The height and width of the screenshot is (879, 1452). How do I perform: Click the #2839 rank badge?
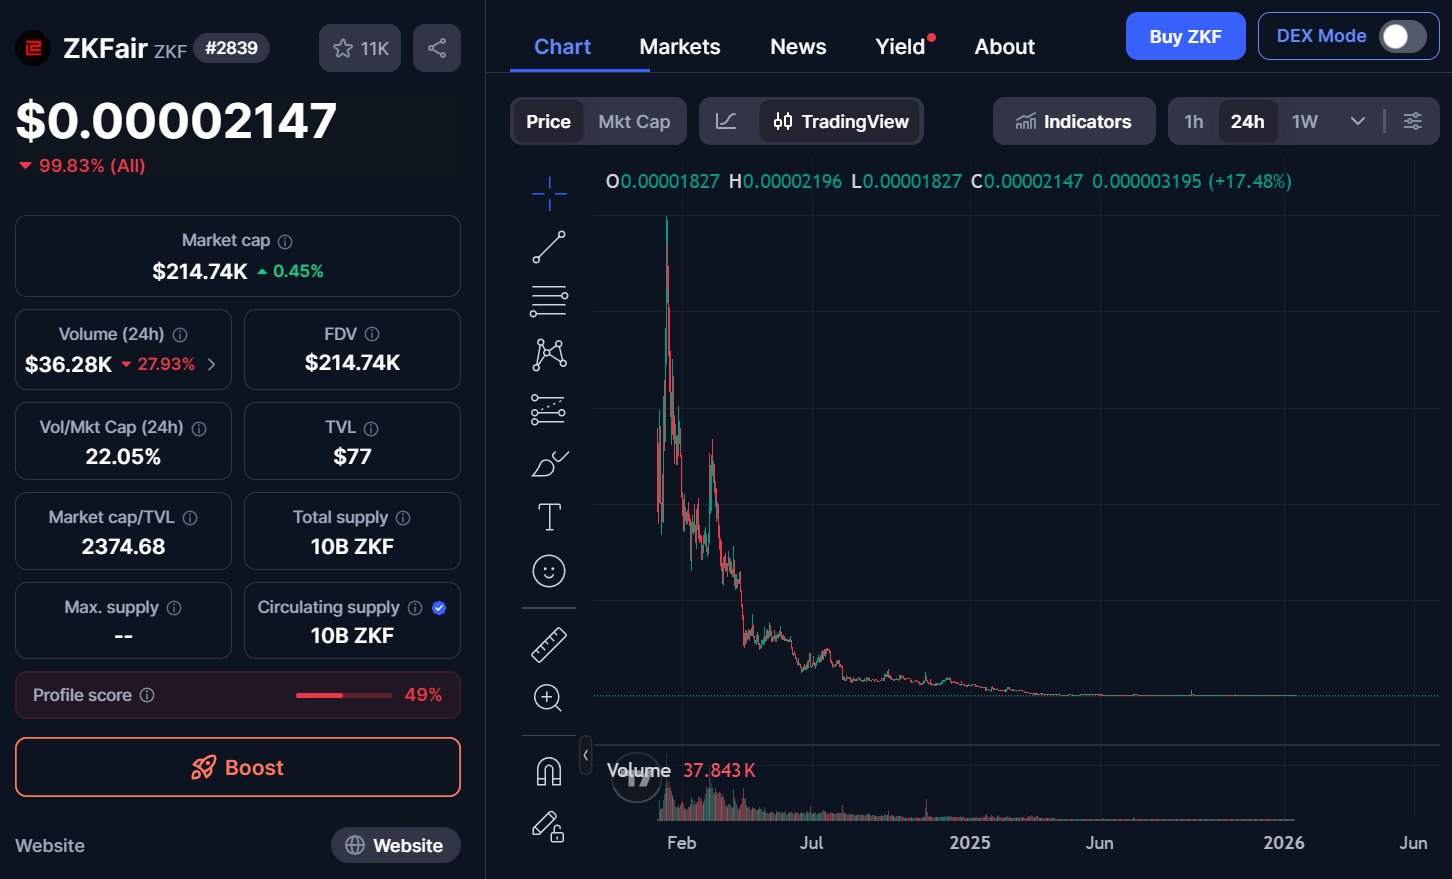[x=231, y=48]
